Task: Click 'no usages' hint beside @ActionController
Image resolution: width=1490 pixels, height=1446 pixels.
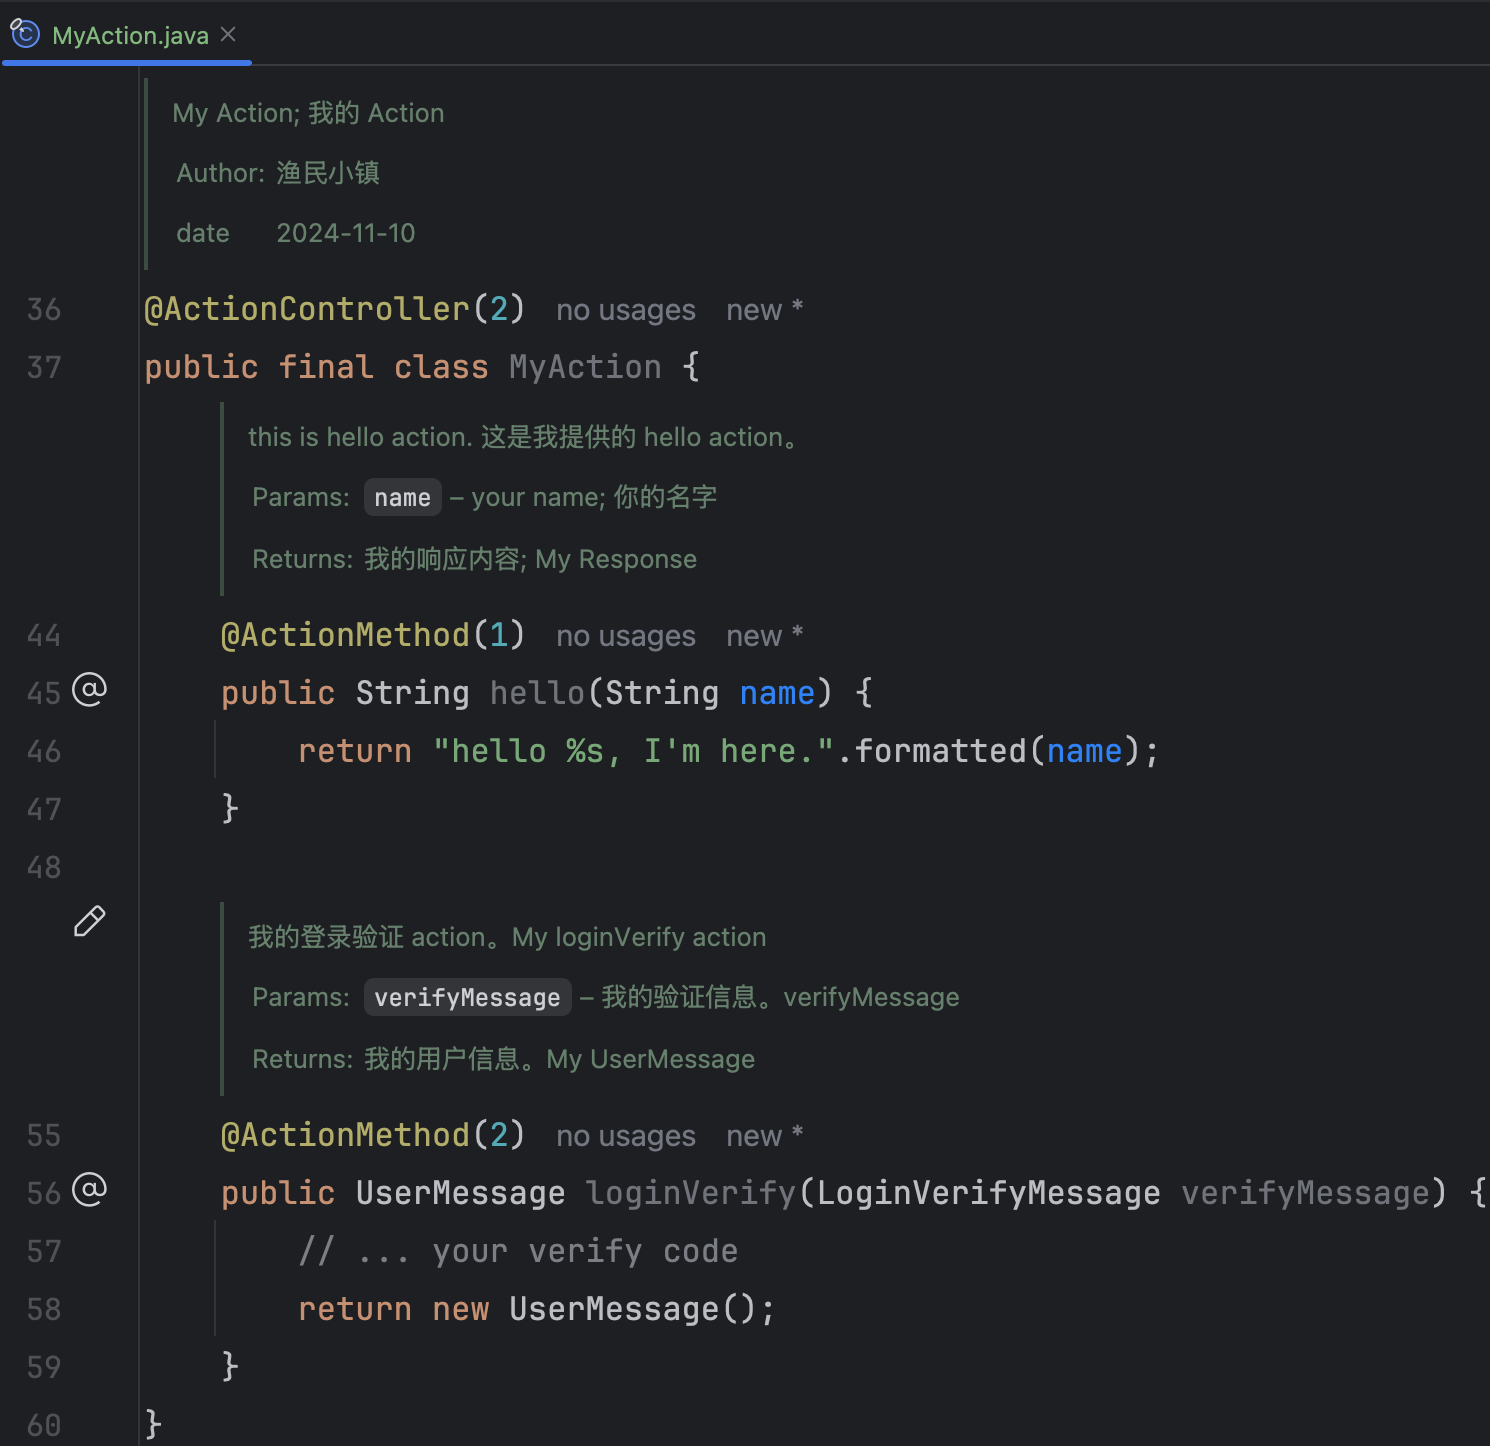Action: point(625,311)
